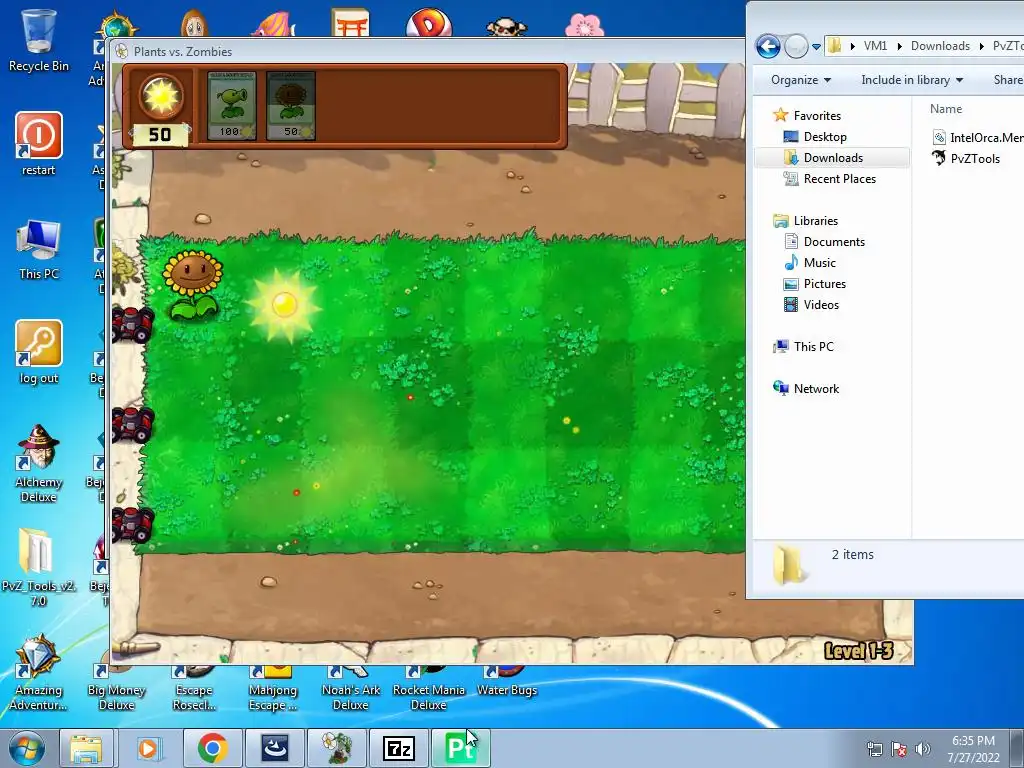This screenshot has width=1024, height=768.
Task: Click the network icon in system tray
Action: 874,749
